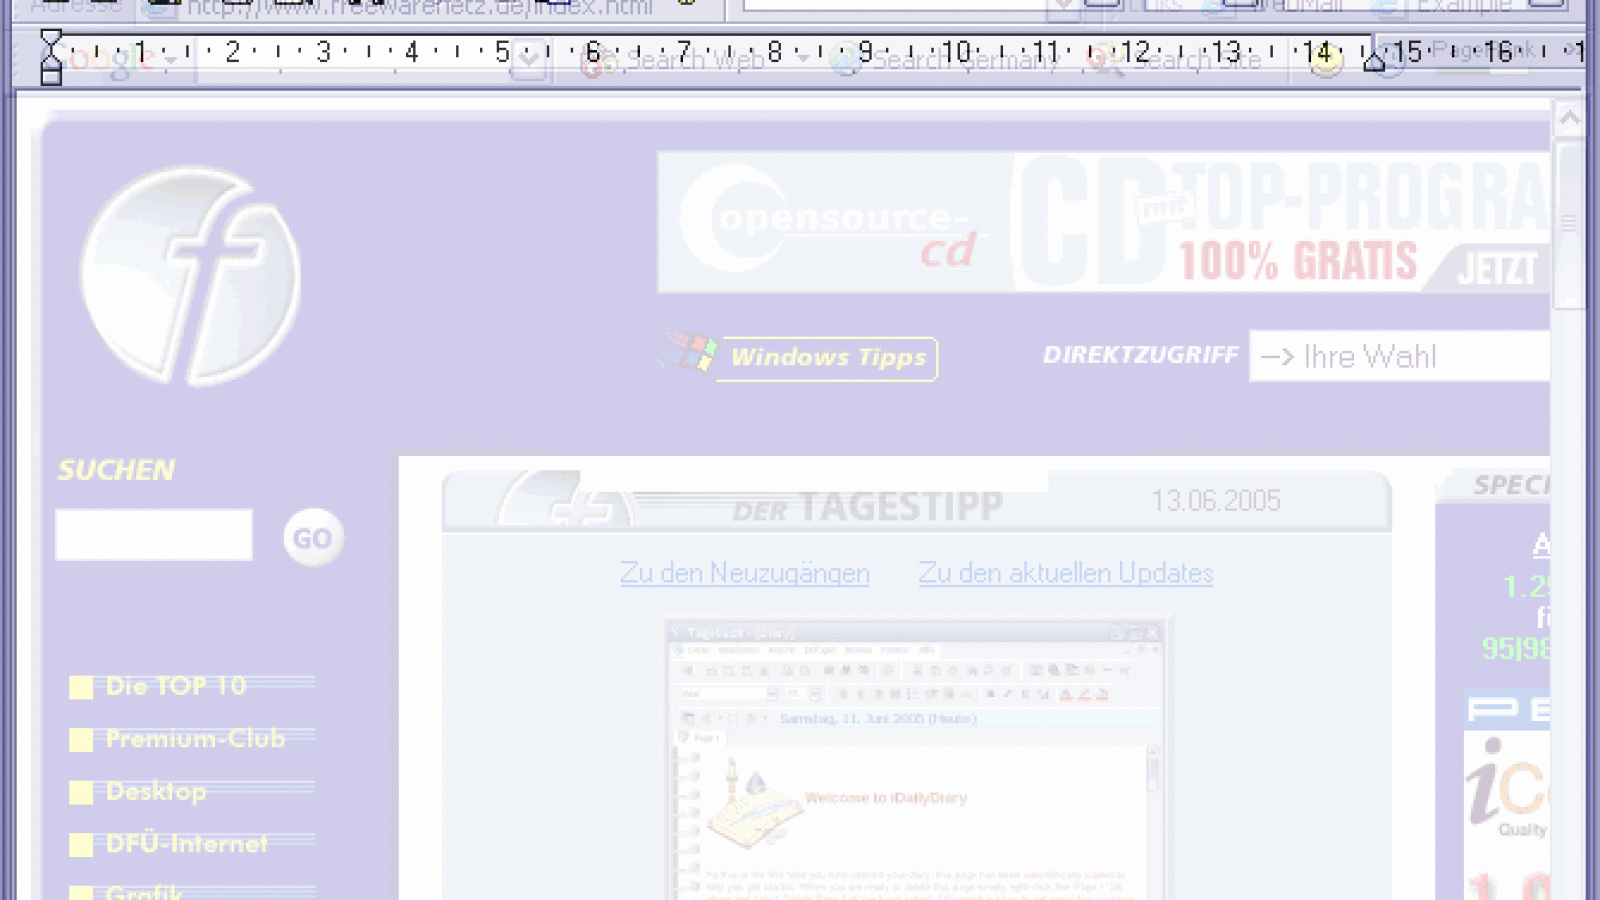Click the yellow bullet next to Premium-Club
Viewport: 1600px width, 900px height.
(x=81, y=740)
